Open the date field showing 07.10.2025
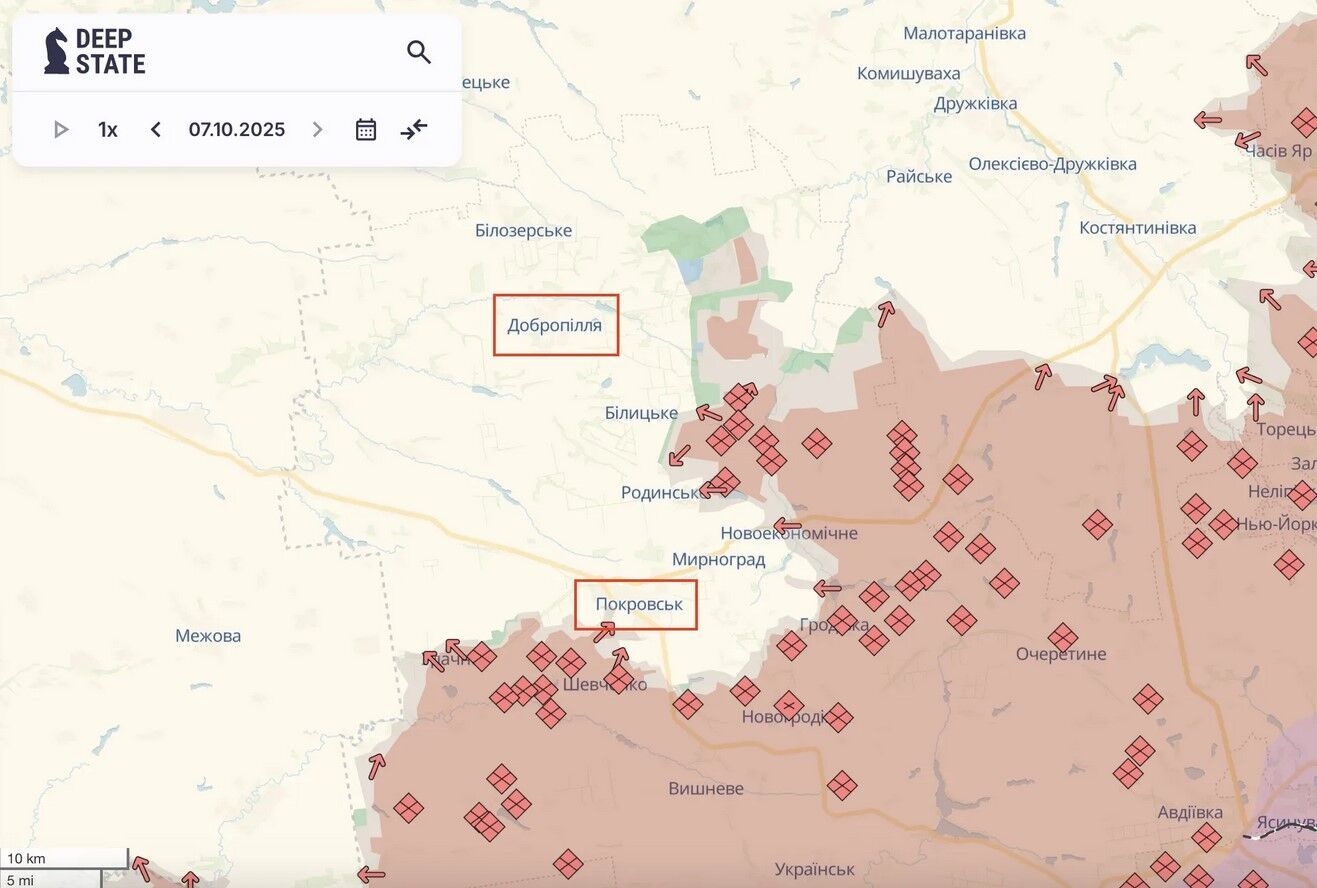The width and height of the screenshot is (1317, 888). [x=236, y=129]
